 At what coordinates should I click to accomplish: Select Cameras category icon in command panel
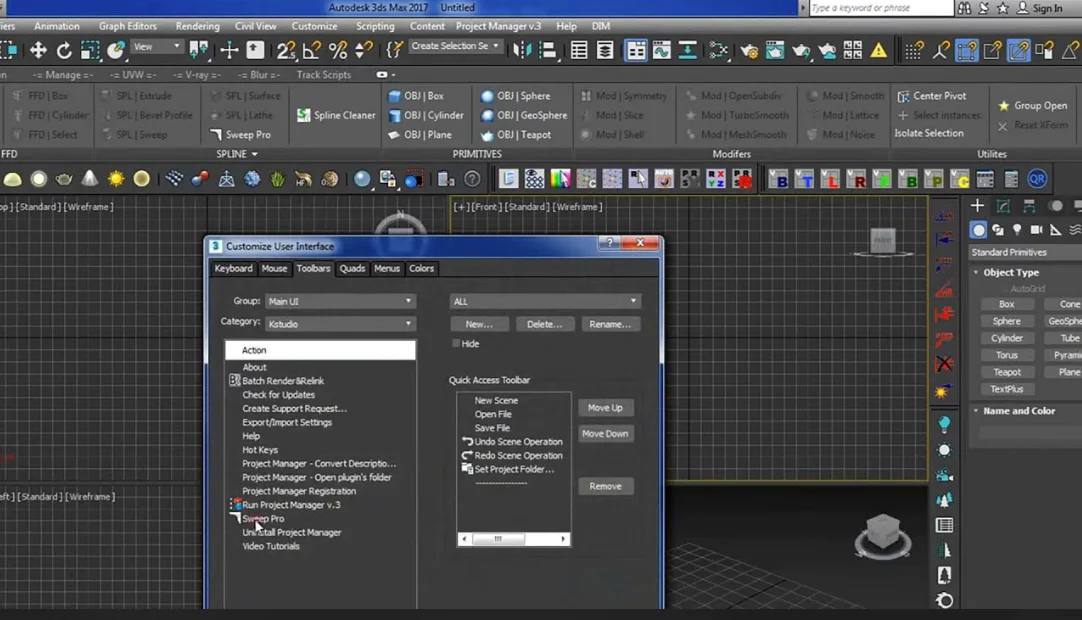[1036, 230]
